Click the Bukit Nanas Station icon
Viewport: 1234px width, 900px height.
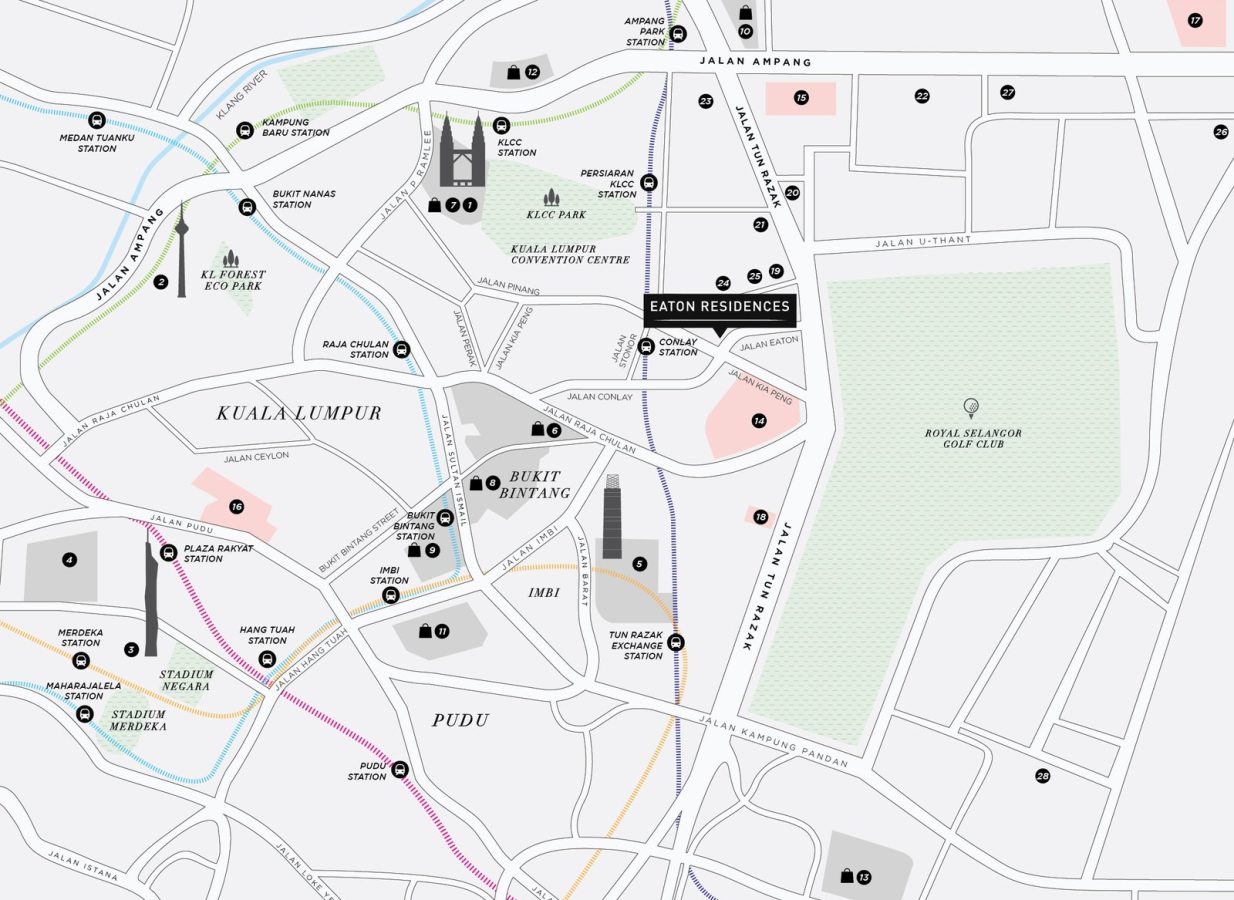click(248, 207)
